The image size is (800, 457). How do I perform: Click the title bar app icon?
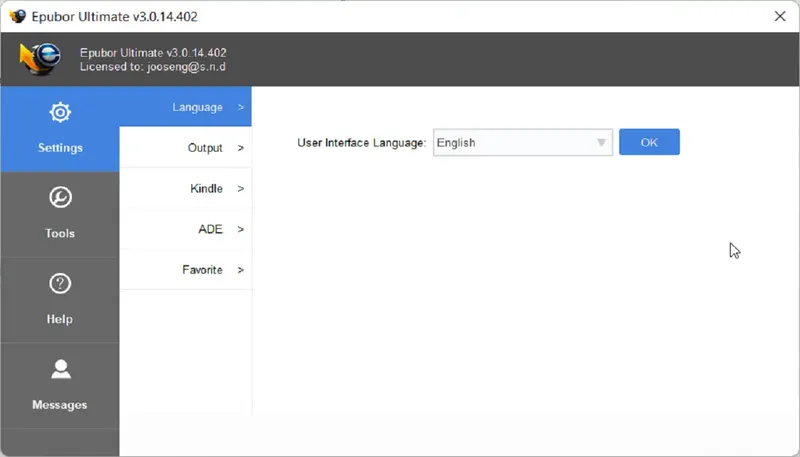[x=17, y=16]
